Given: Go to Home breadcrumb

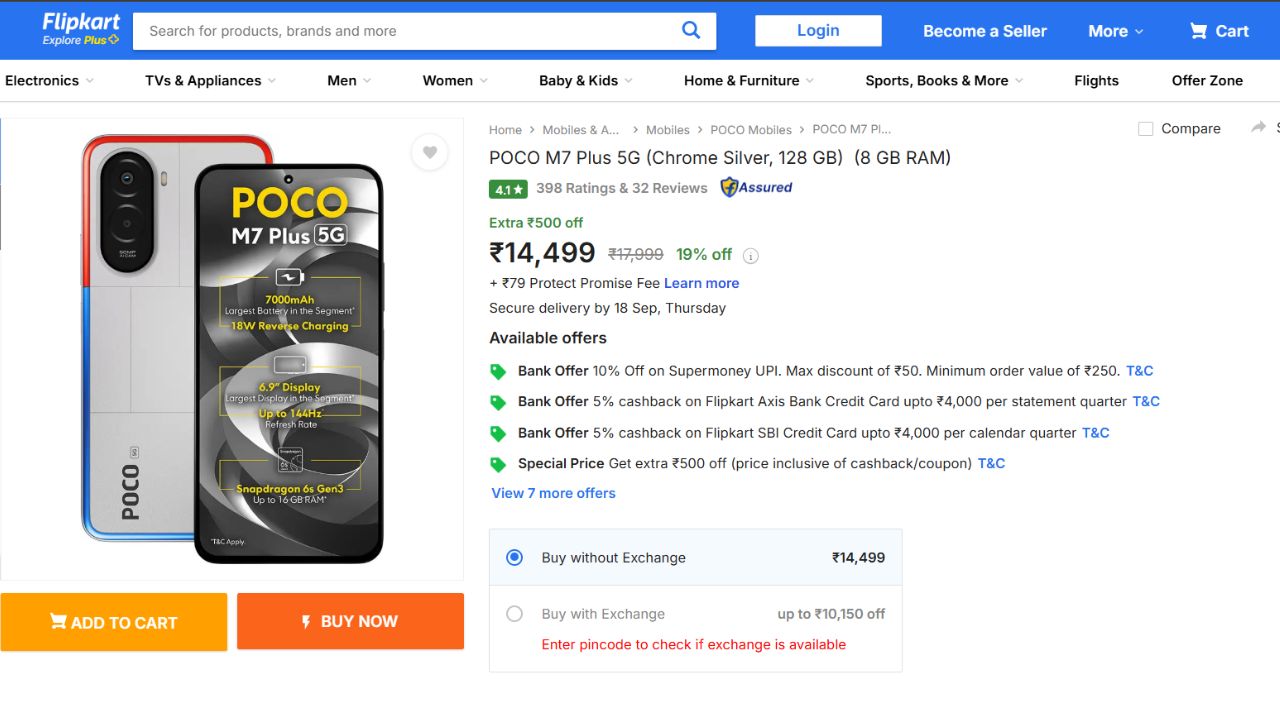Looking at the screenshot, I should [x=505, y=130].
